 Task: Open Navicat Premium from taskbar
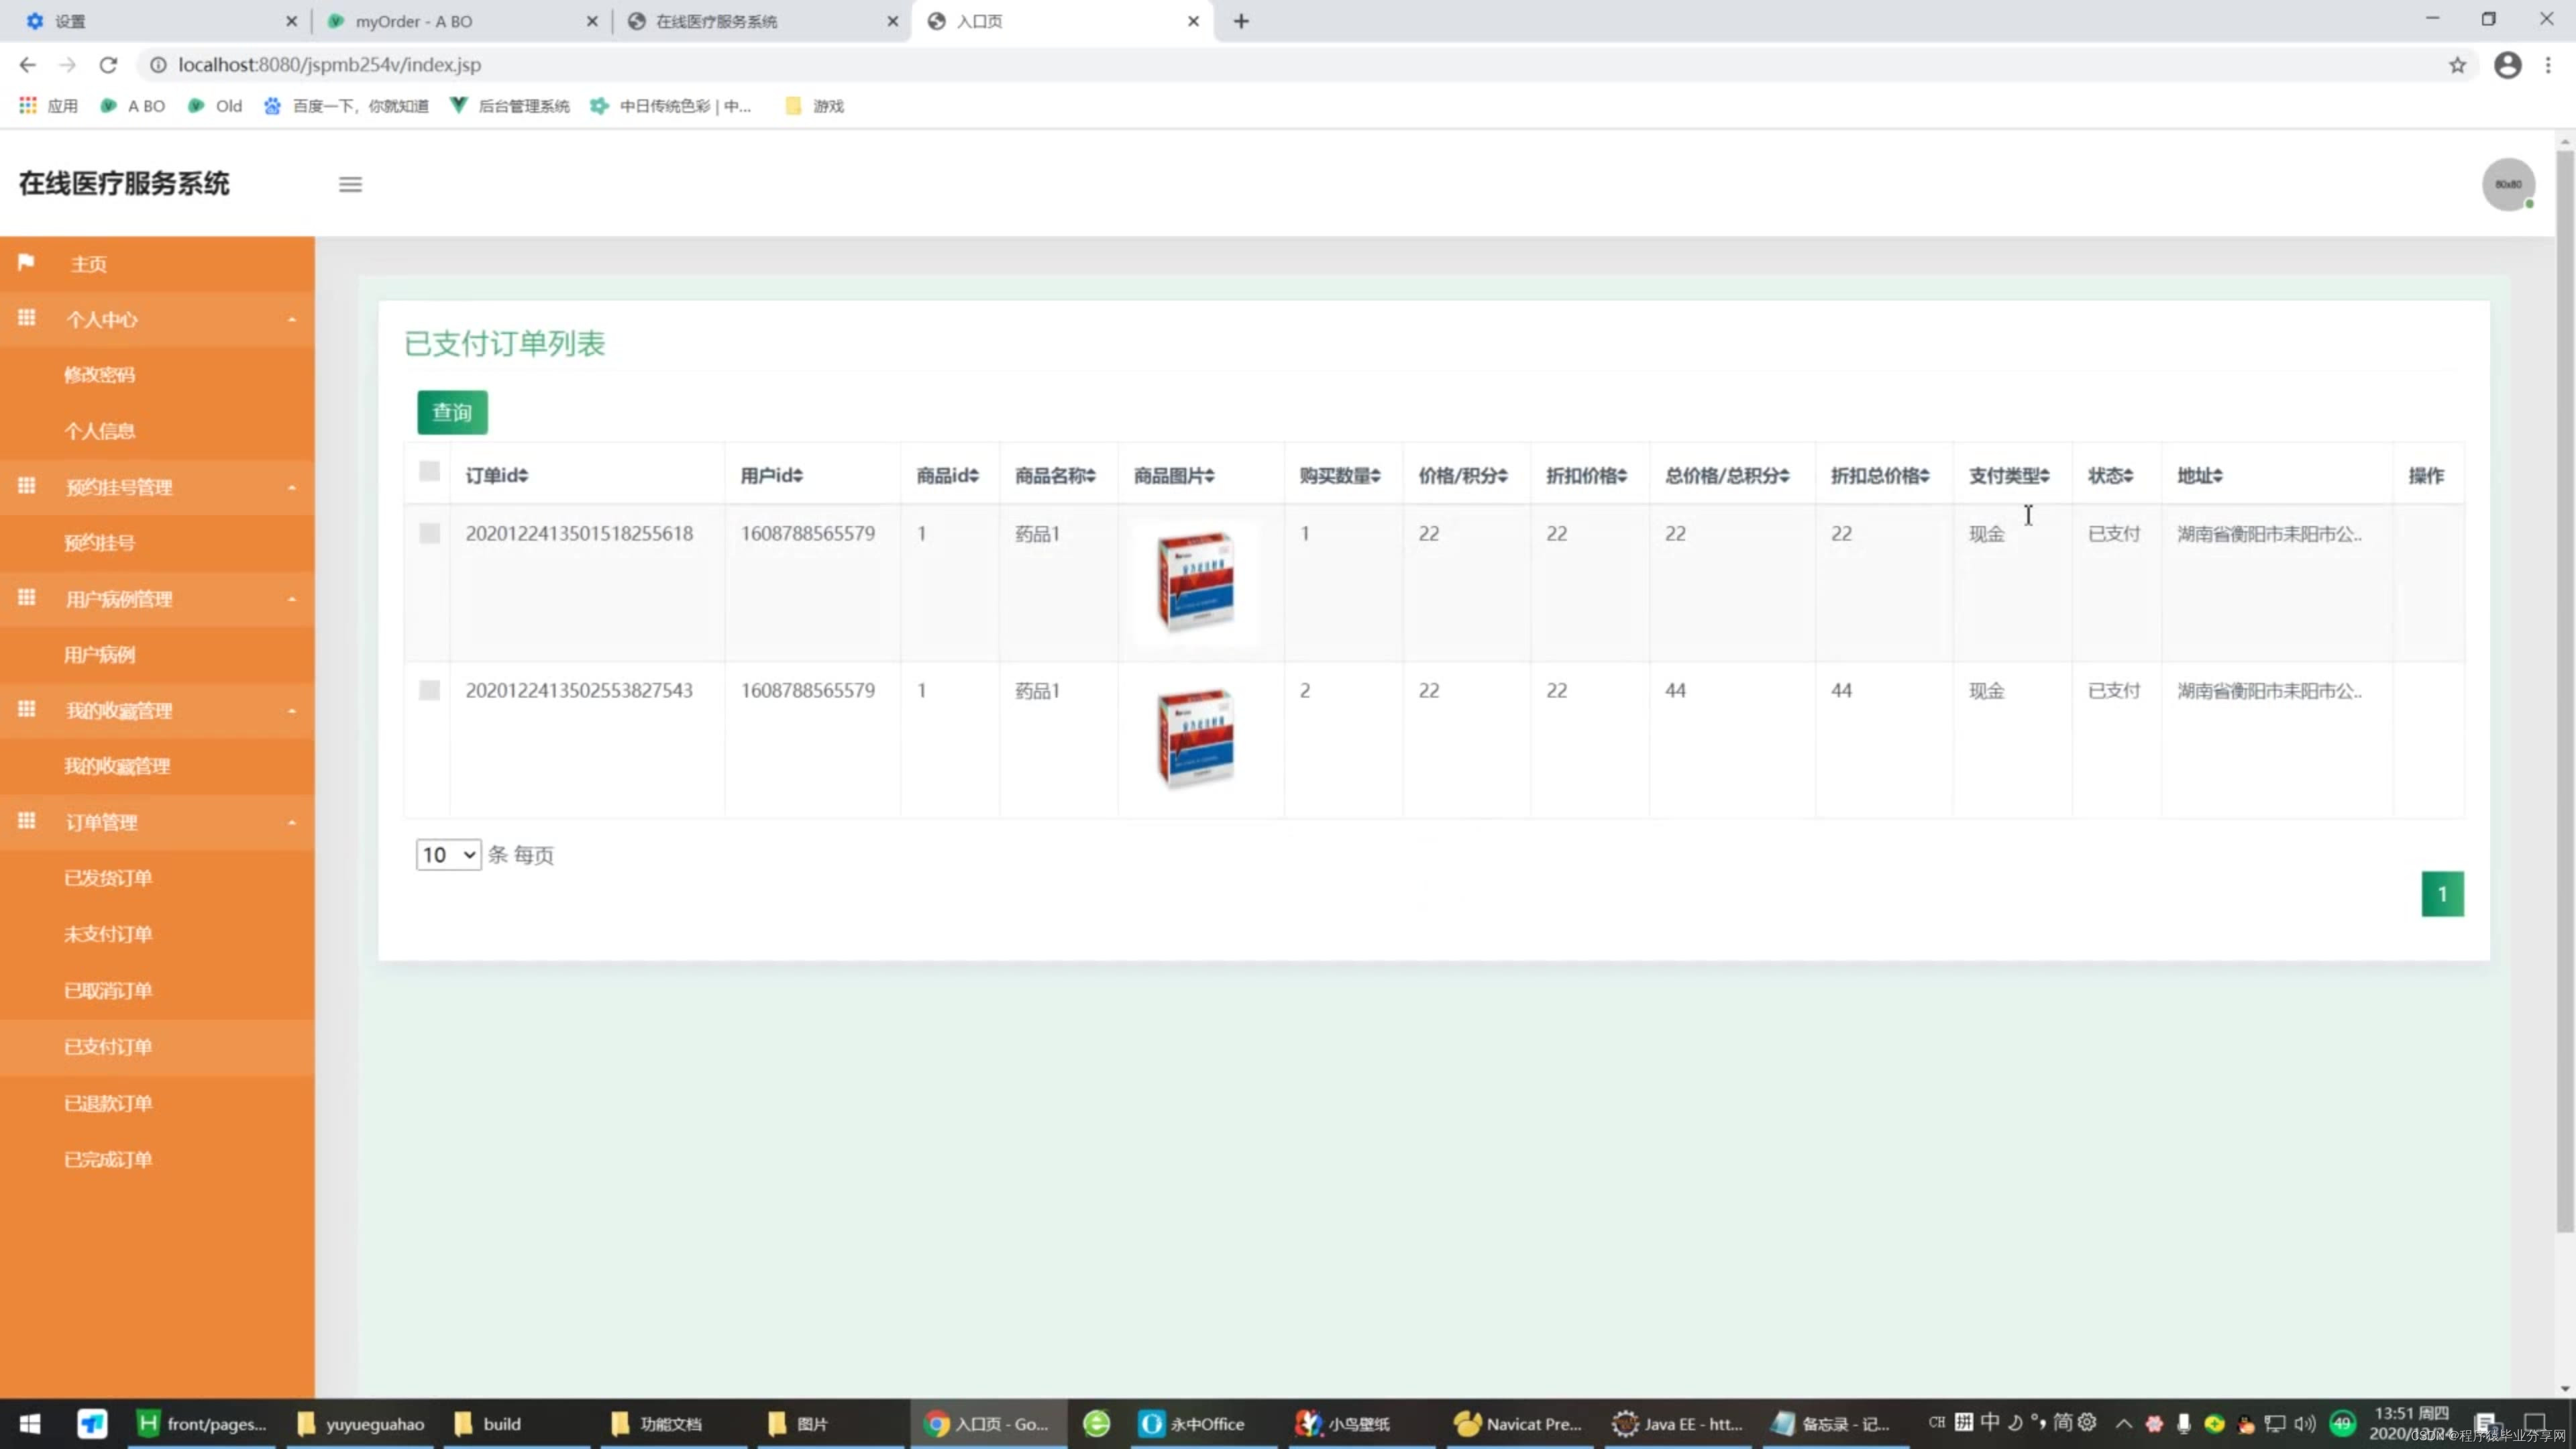point(1518,1423)
